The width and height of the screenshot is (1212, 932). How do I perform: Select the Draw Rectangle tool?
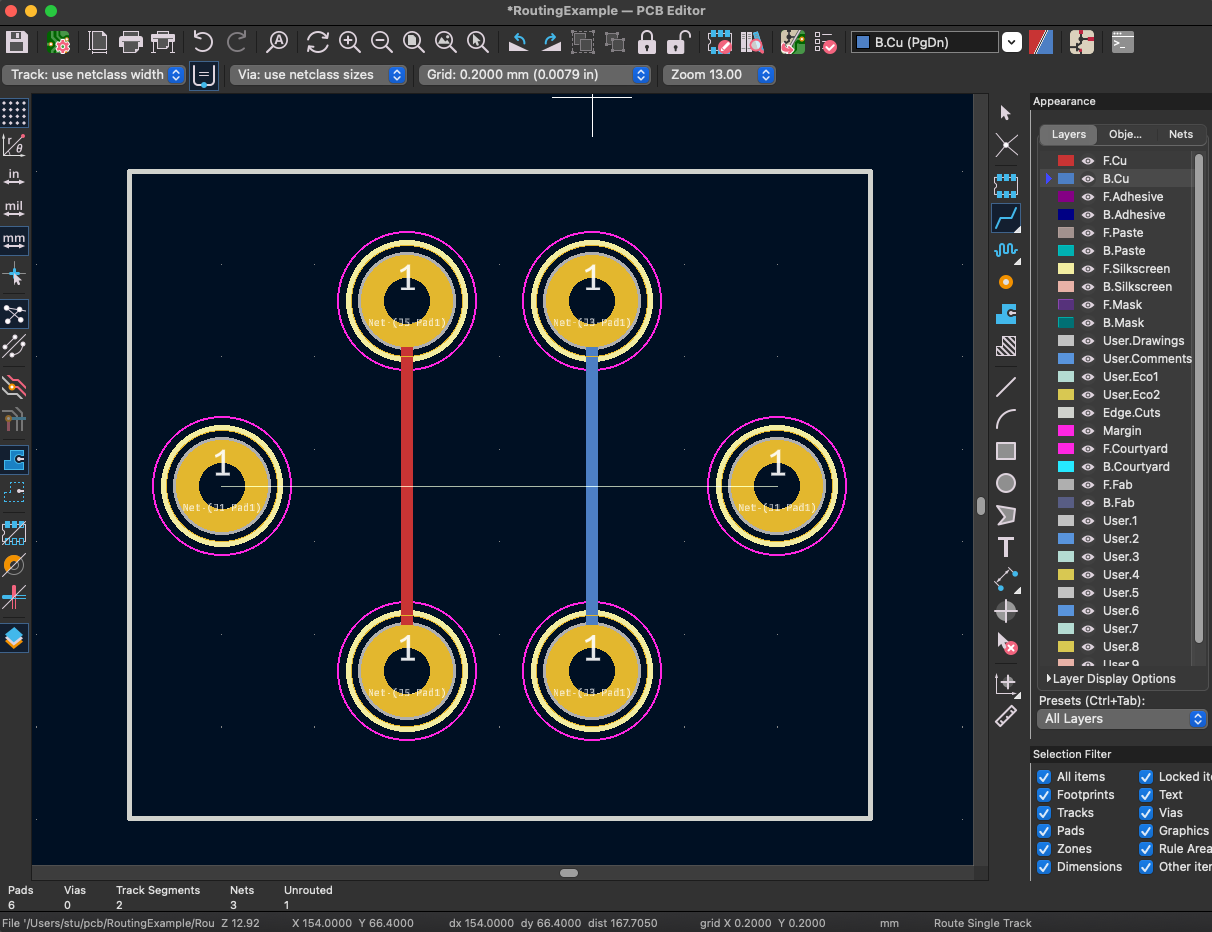point(1007,451)
